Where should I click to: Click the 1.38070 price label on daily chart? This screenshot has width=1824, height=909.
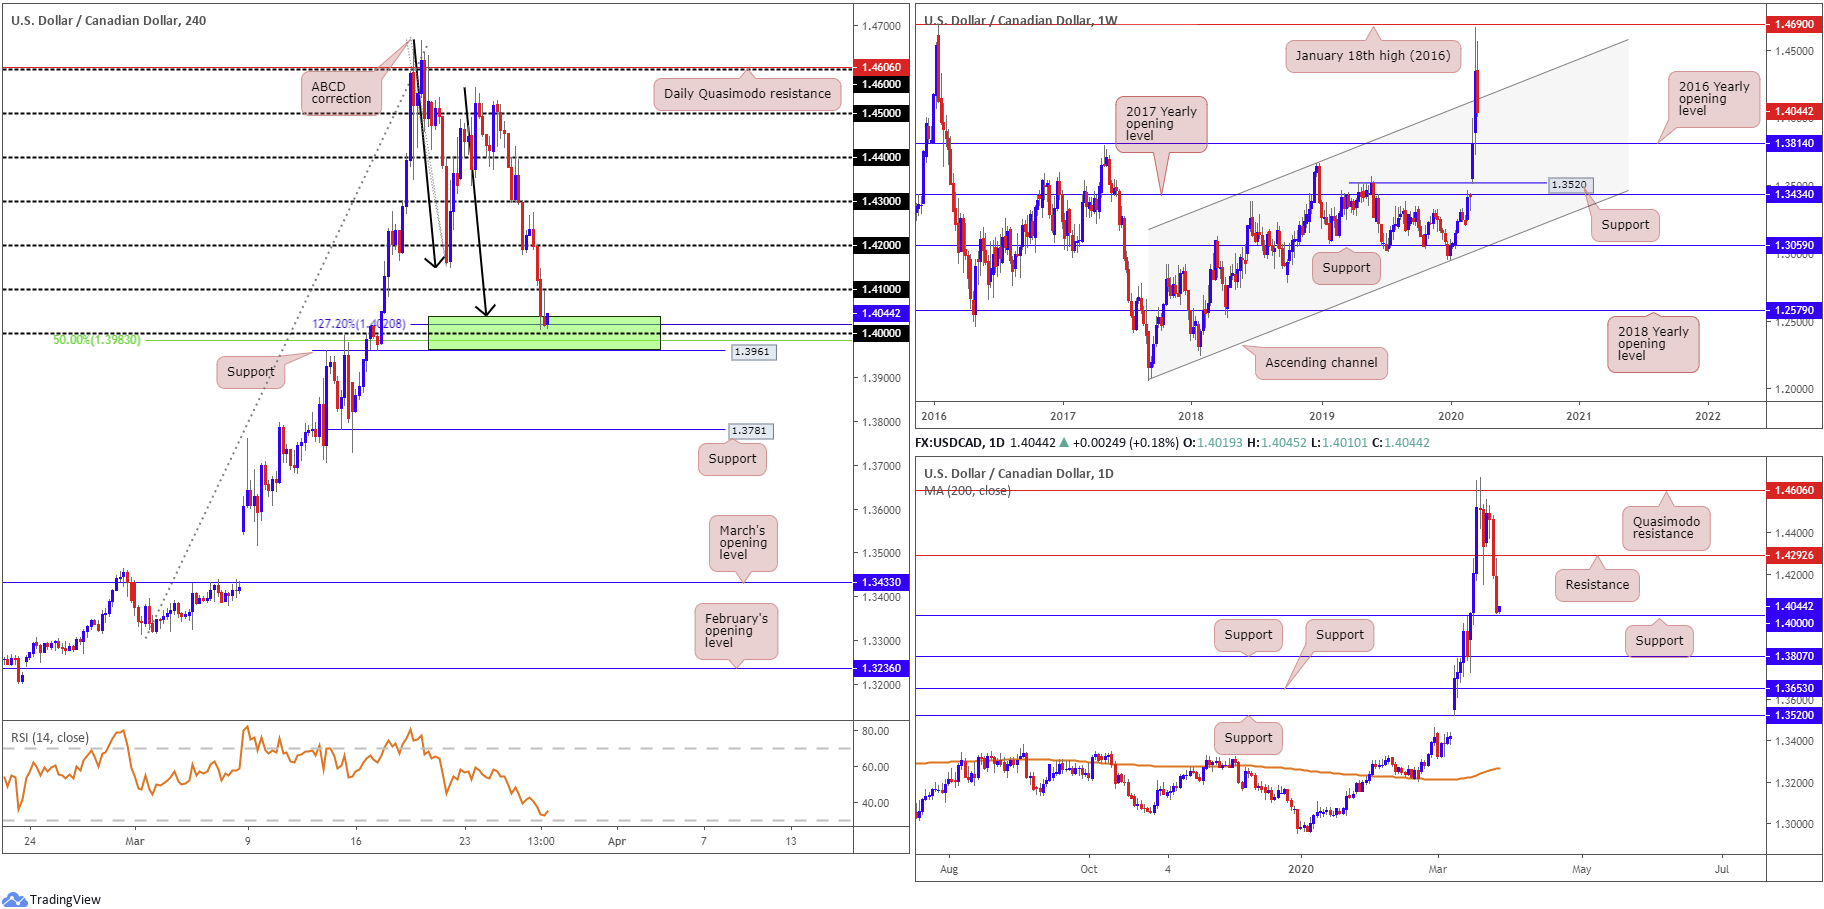coord(1794,656)
